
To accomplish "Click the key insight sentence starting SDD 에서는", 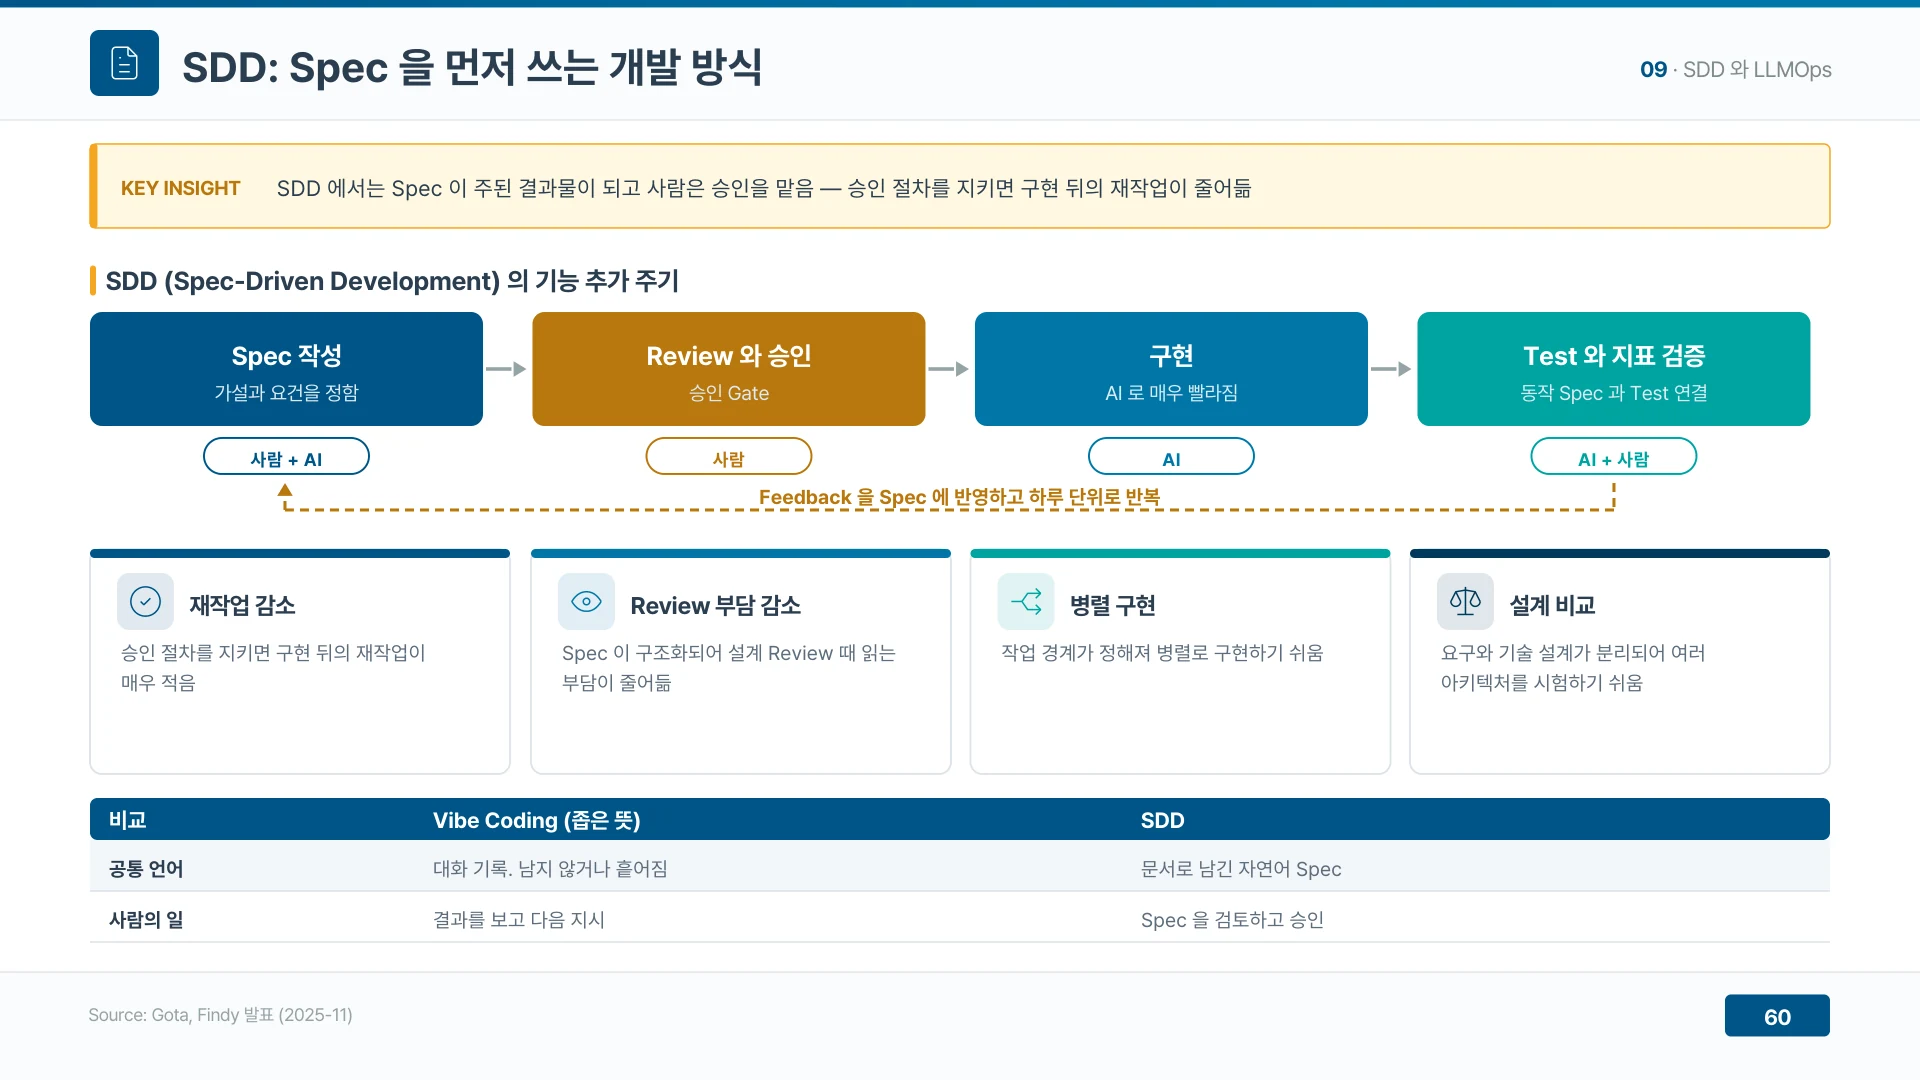I will coord(764,188).
